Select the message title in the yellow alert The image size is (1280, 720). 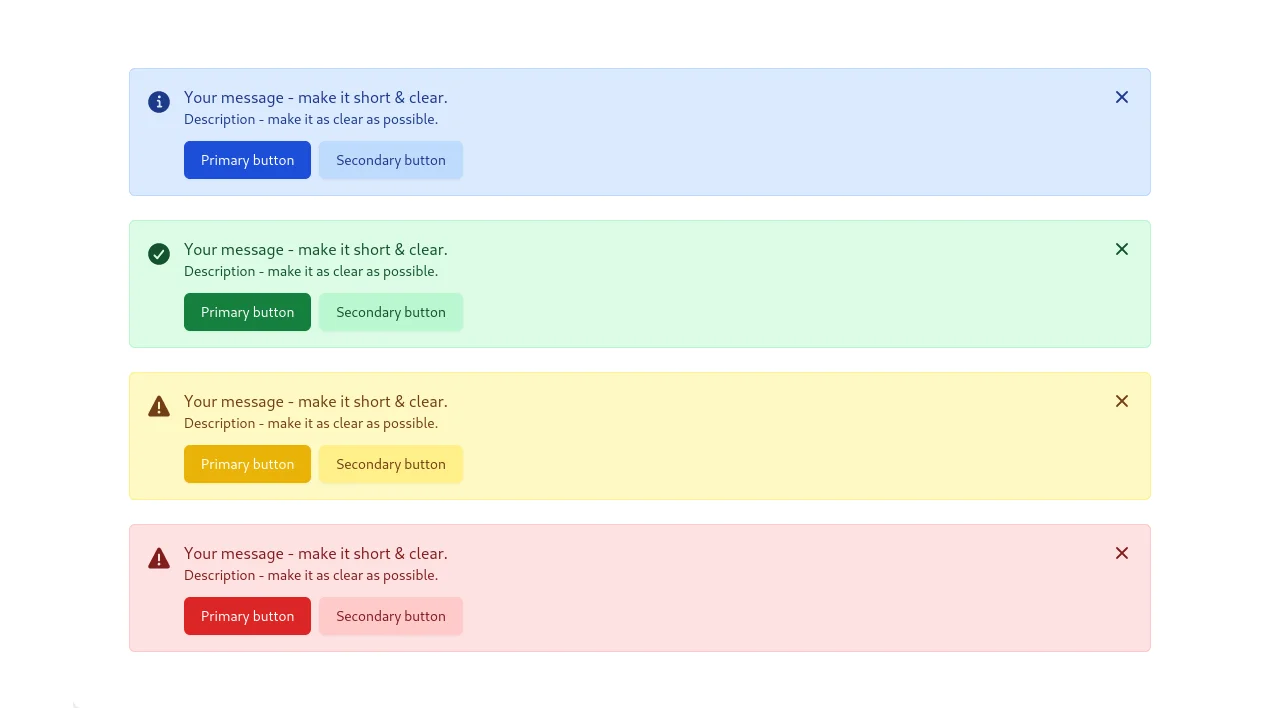[315, 401]
